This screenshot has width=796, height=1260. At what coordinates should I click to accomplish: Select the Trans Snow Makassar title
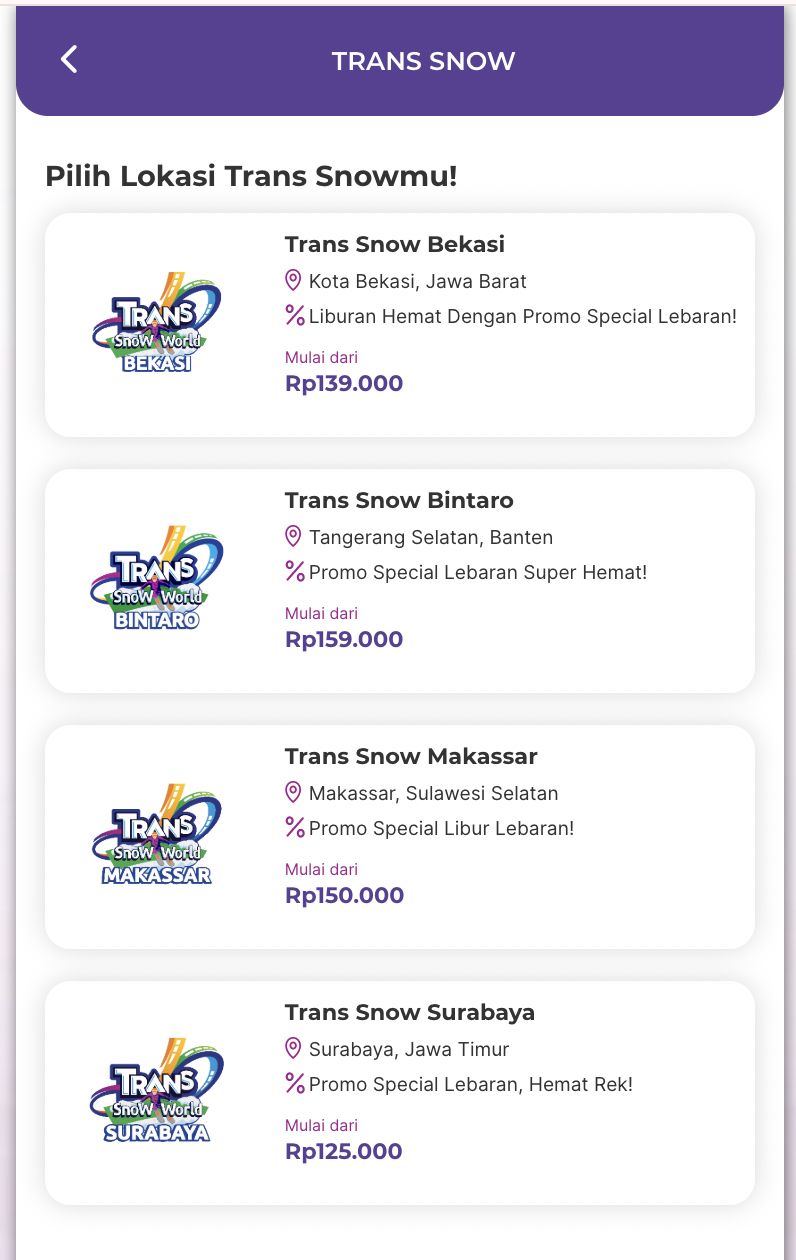pos(411,756)
